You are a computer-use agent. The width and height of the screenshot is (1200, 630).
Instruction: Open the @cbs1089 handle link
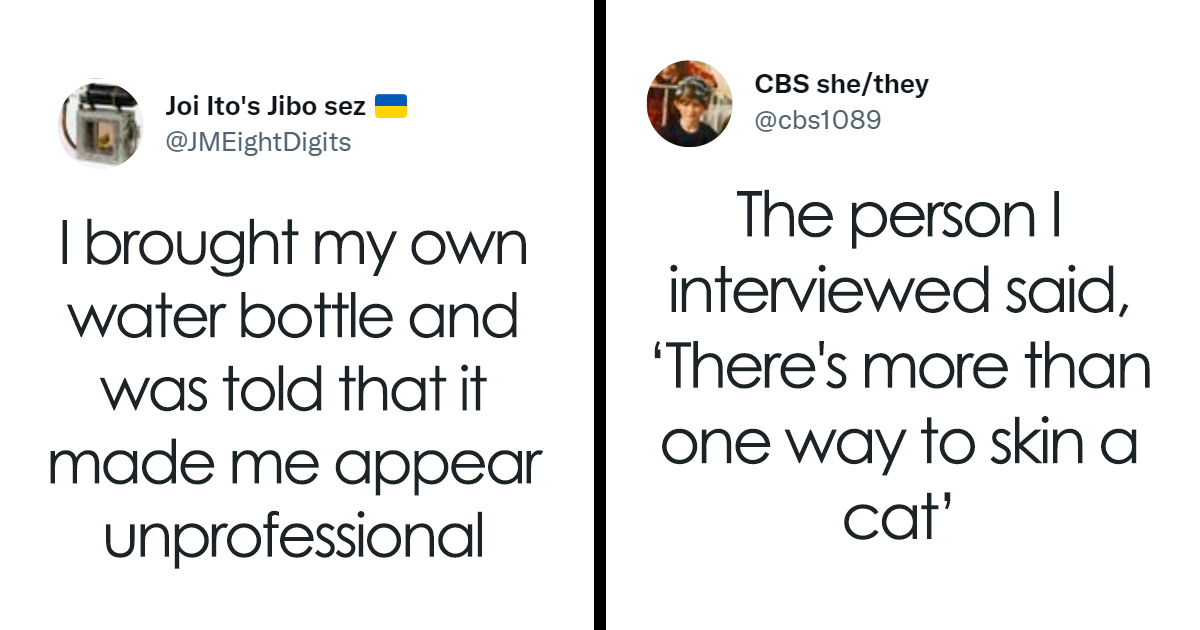coord(818,121)
